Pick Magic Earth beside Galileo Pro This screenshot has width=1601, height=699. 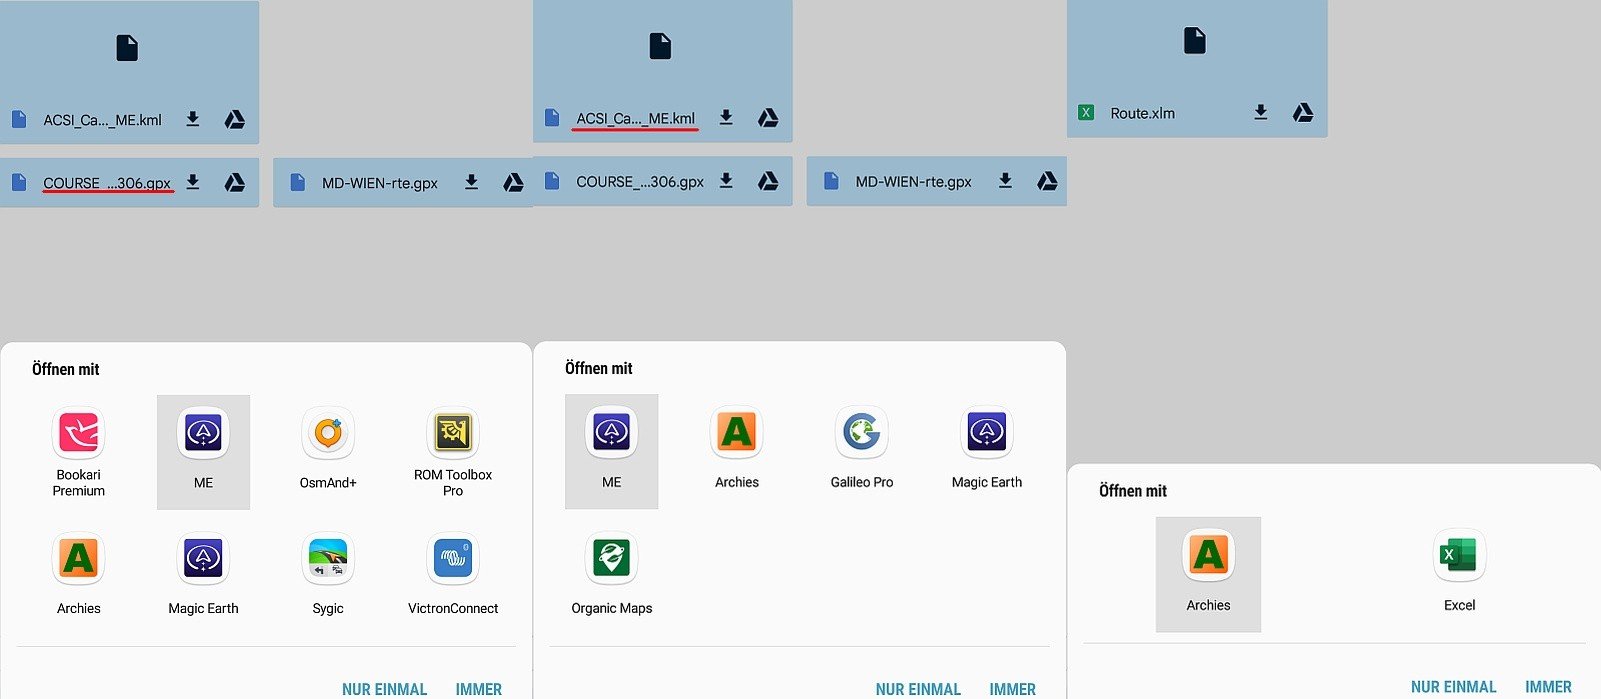[986, 433]
